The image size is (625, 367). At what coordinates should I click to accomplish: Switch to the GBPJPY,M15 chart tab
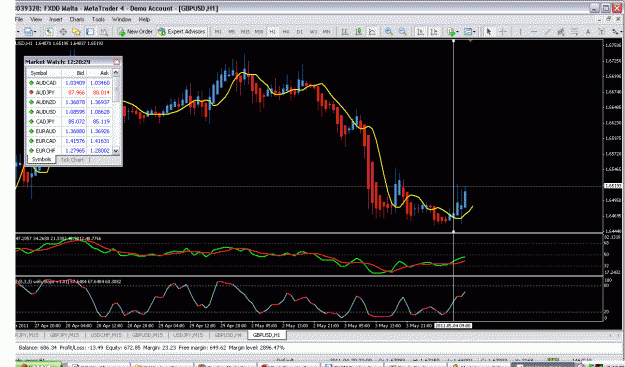click(x=64, y=335)
